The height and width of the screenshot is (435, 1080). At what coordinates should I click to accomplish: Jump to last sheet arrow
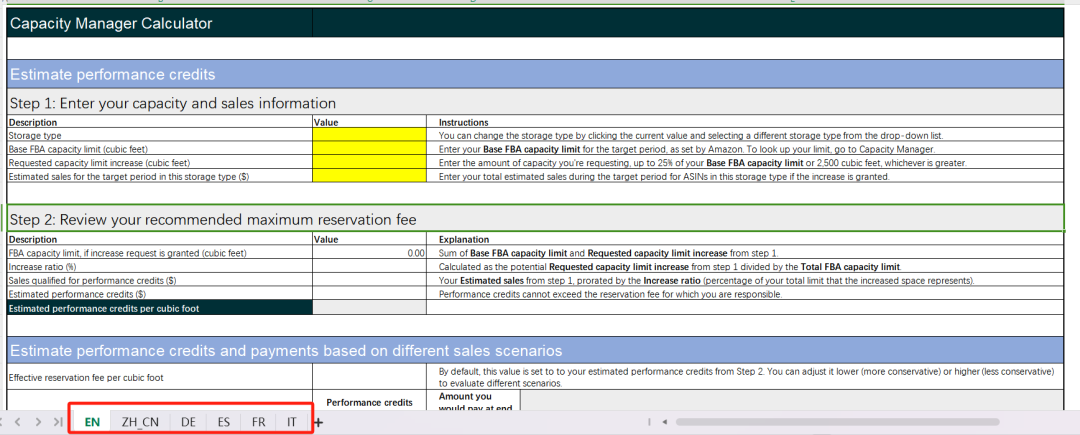pos(59,421)
